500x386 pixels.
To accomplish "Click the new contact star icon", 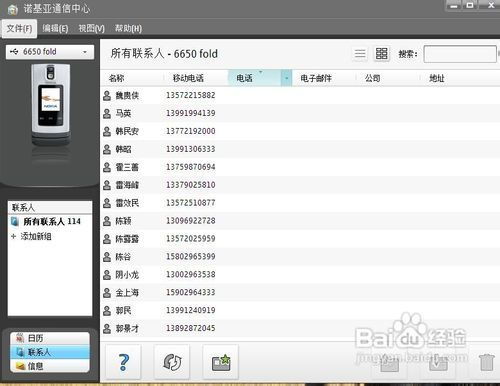I will click(221, 362).
